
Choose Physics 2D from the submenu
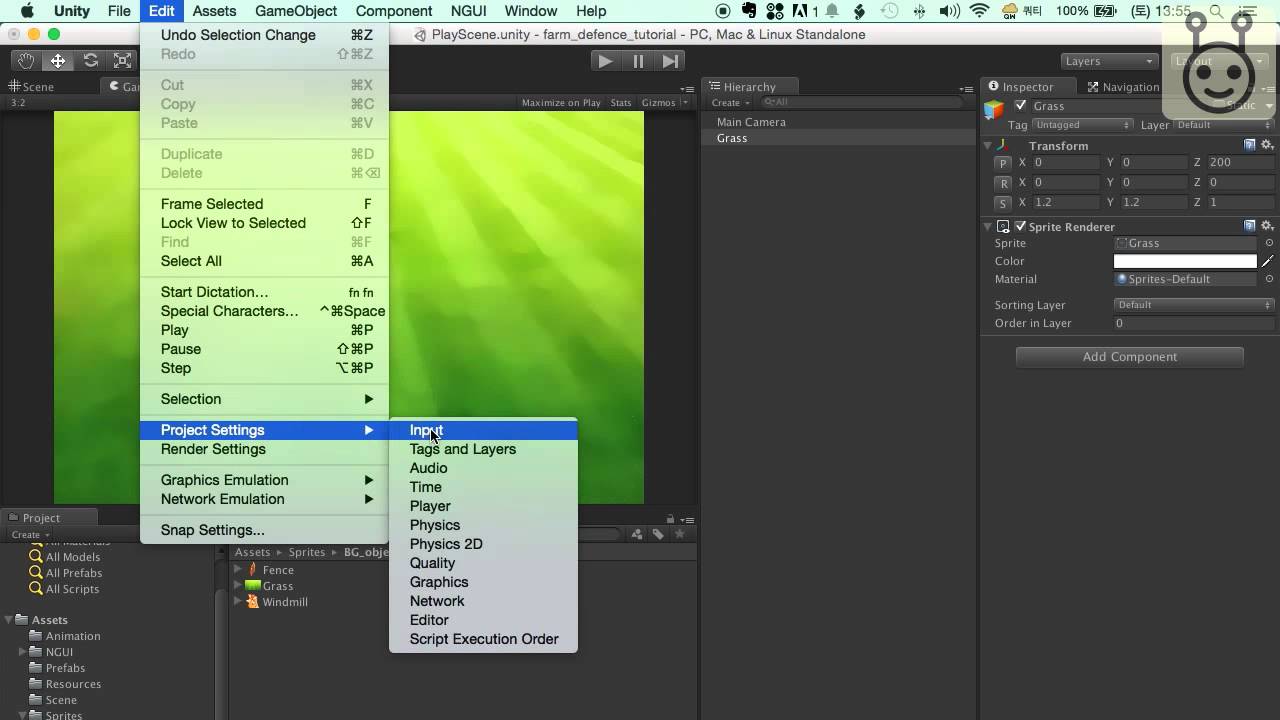coord(483,544)
